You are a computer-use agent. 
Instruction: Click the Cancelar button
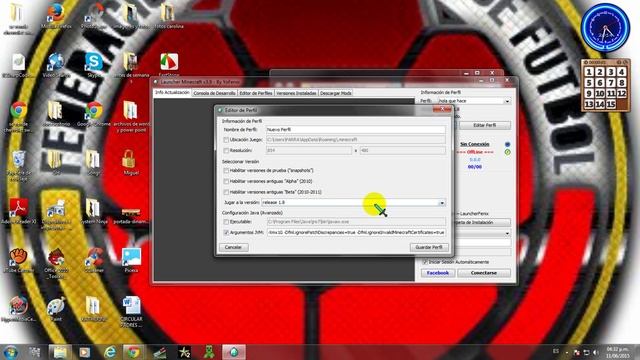tap(233, 247)
